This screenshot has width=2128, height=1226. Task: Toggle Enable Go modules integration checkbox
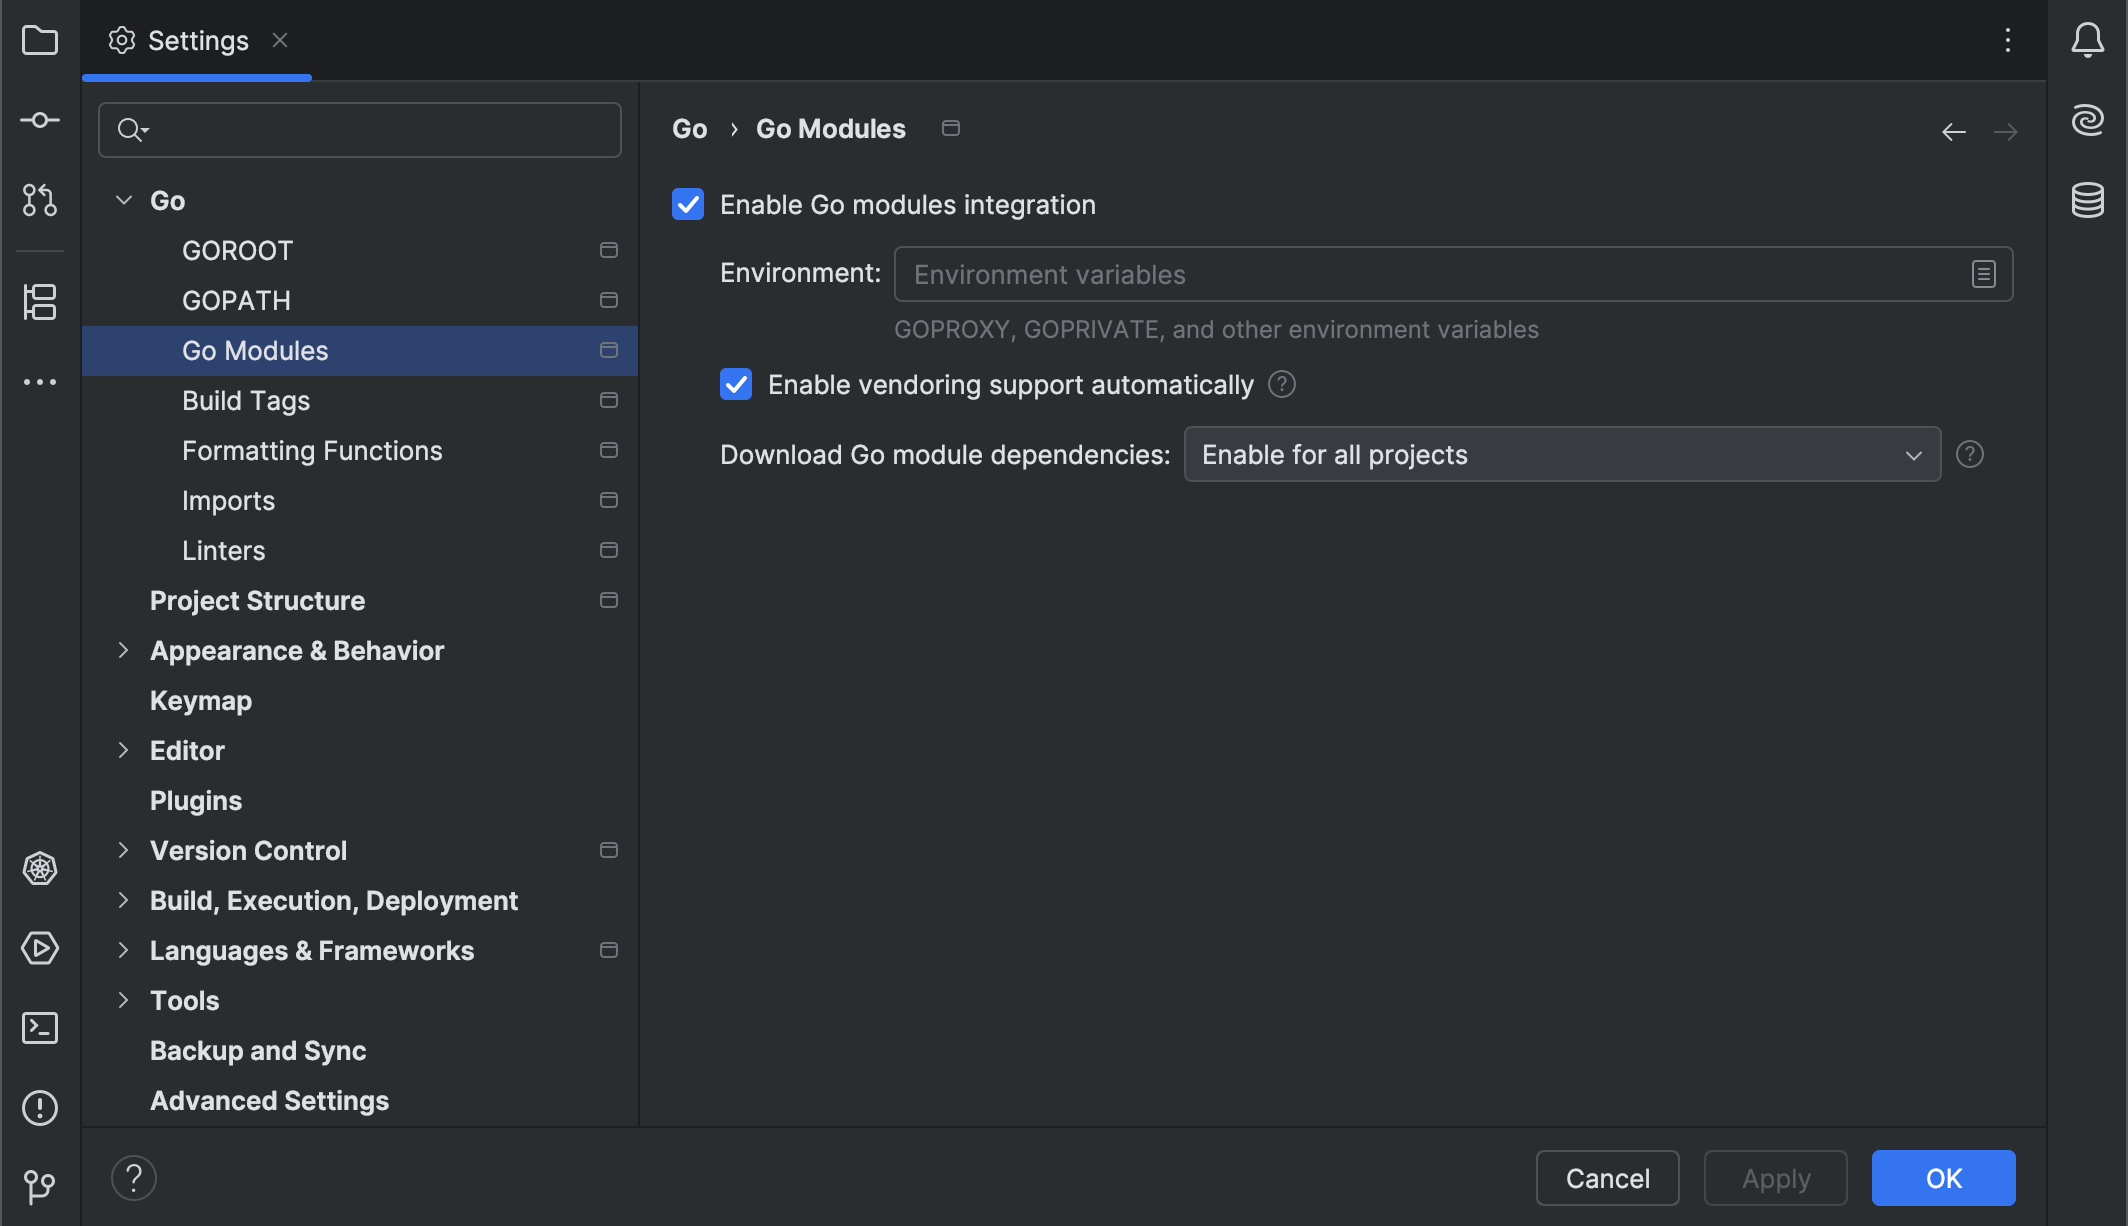click(x=688, y=205)
